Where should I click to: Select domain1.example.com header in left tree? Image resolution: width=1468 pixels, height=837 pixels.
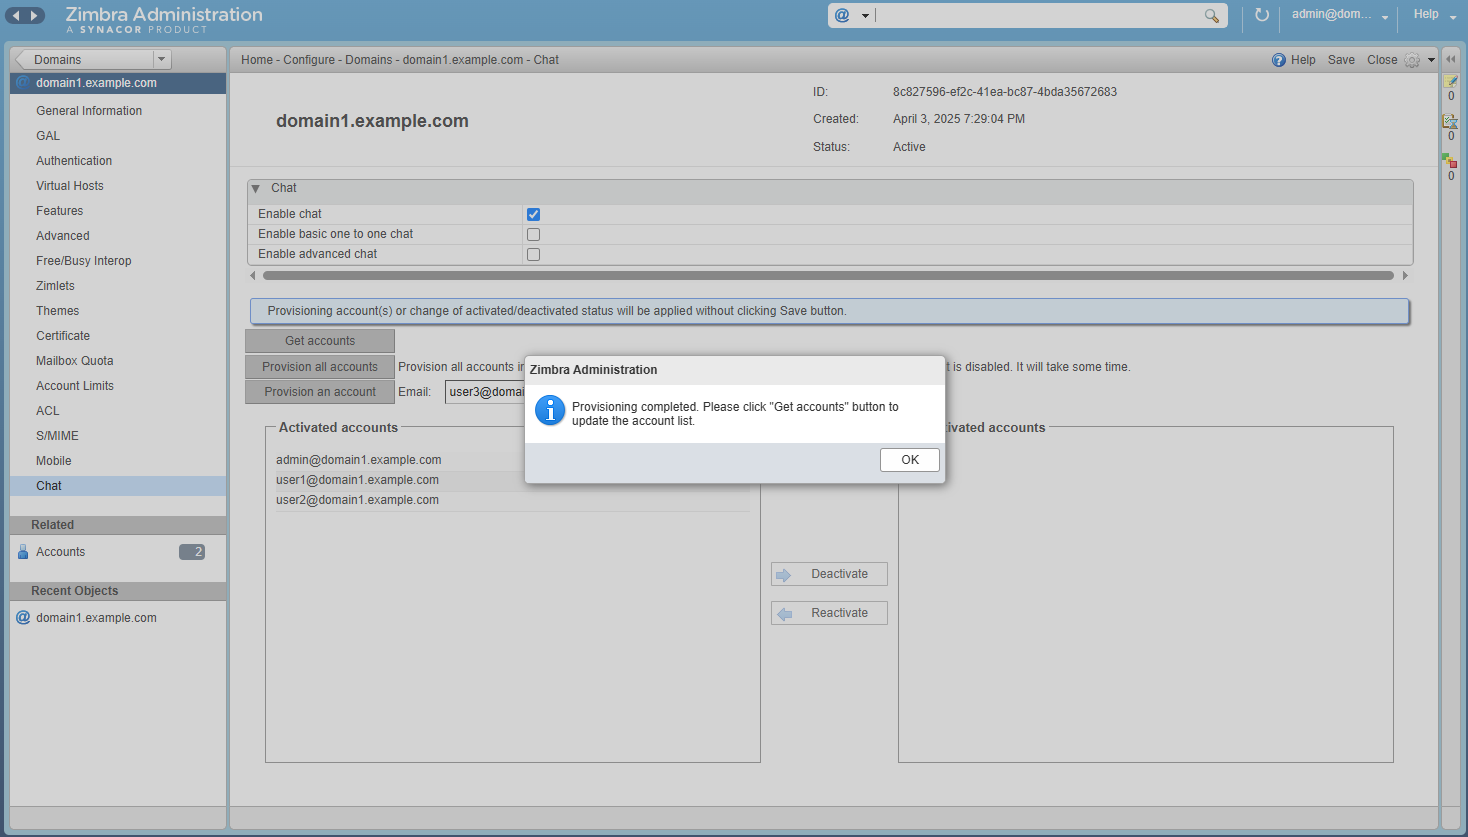tap(118, 83)
